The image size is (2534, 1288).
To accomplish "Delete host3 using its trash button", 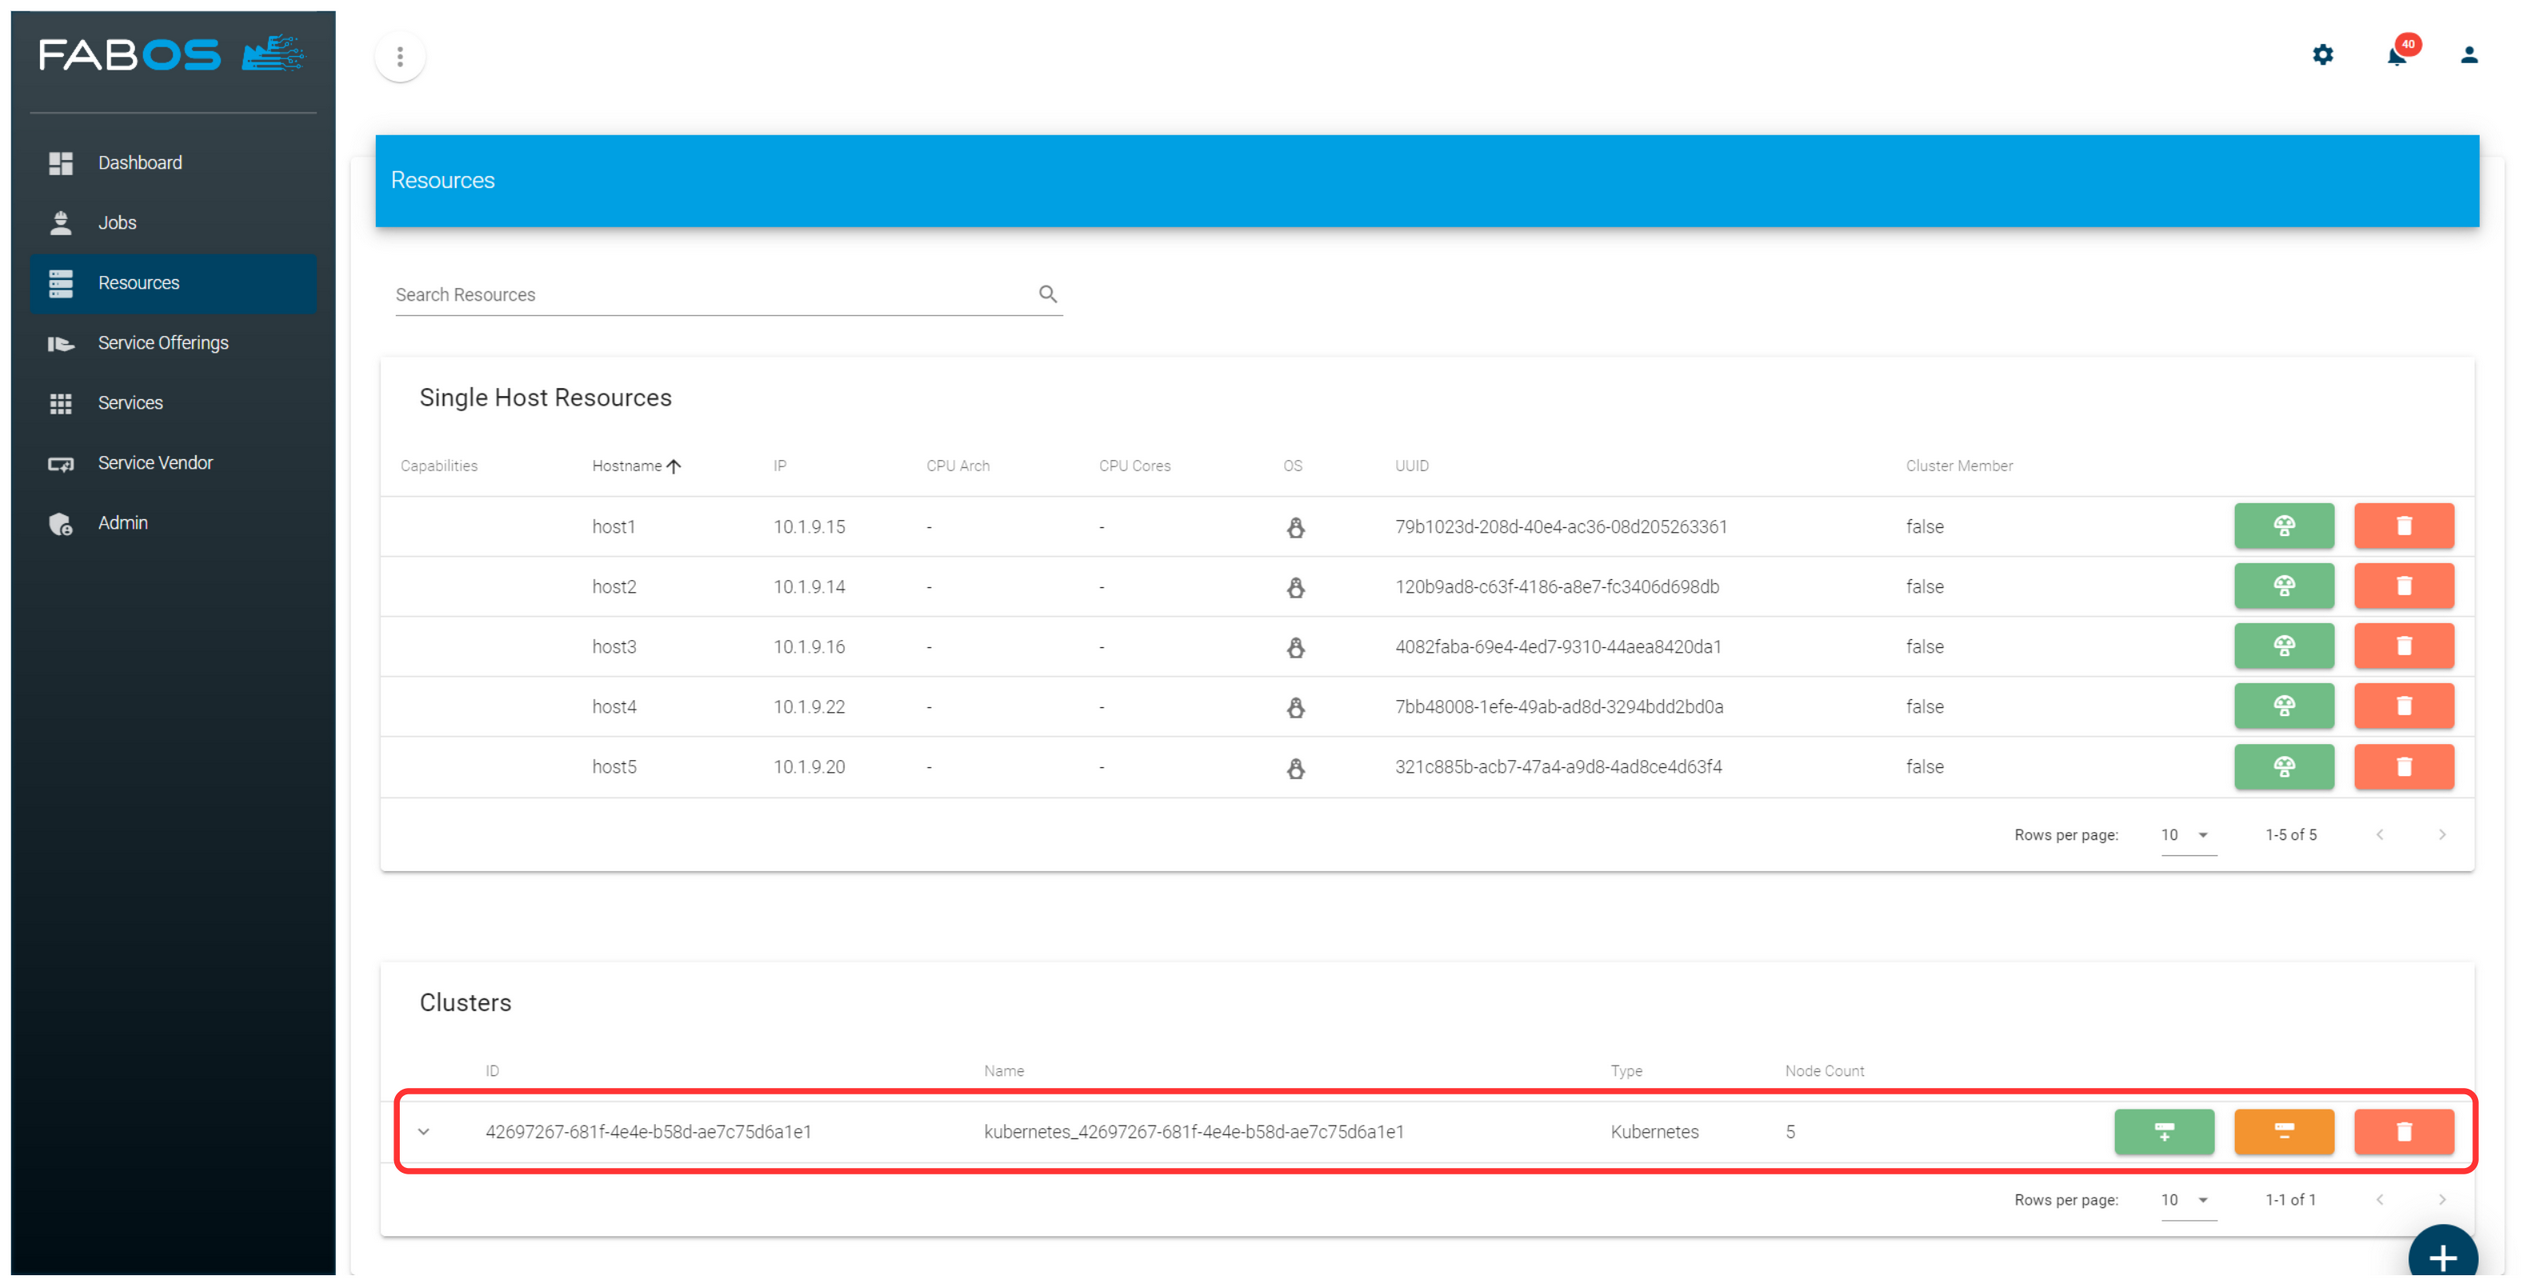I will [2404, 646].
